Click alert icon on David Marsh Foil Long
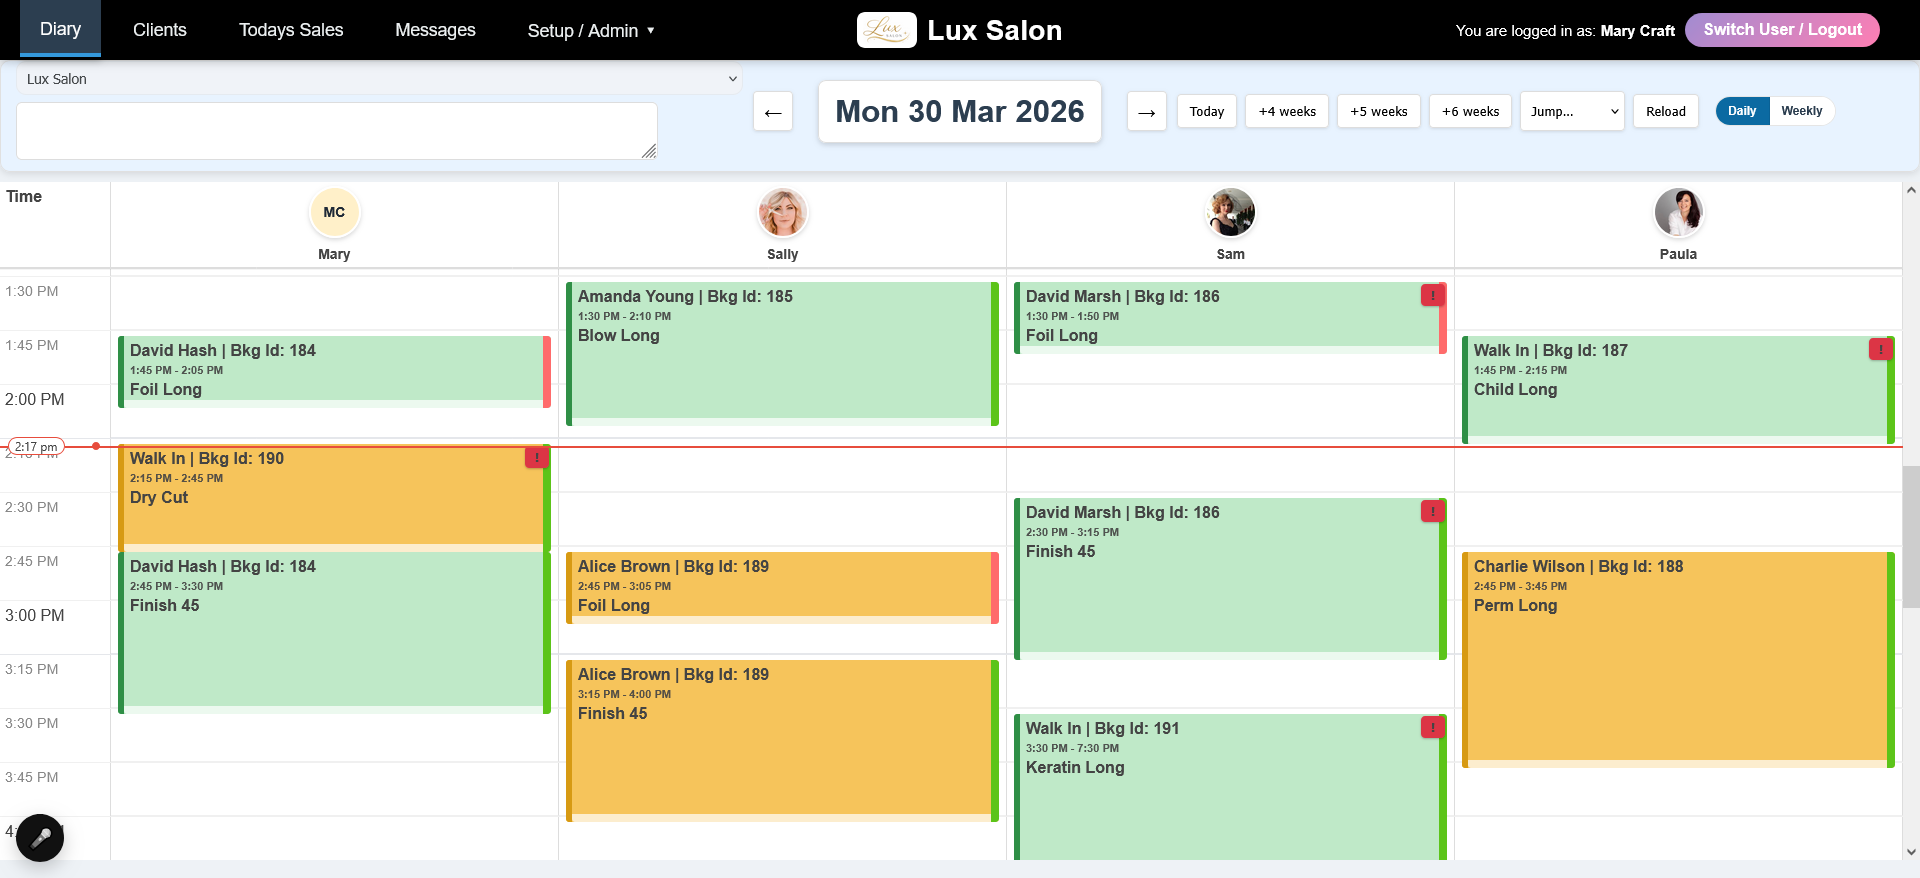The height and width of the screenshot is (878, 1920). tap(1432, 295)
